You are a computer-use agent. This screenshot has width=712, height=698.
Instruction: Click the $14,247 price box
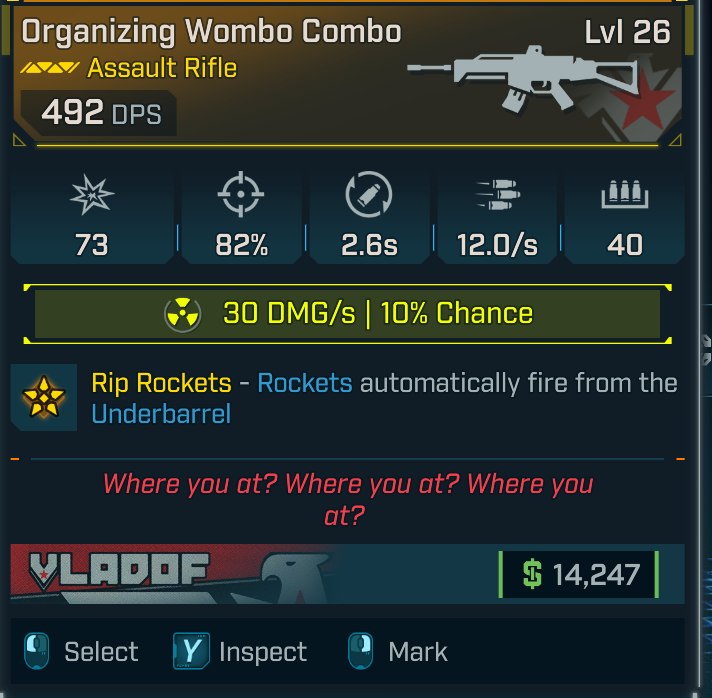click(x=579, y=574)
